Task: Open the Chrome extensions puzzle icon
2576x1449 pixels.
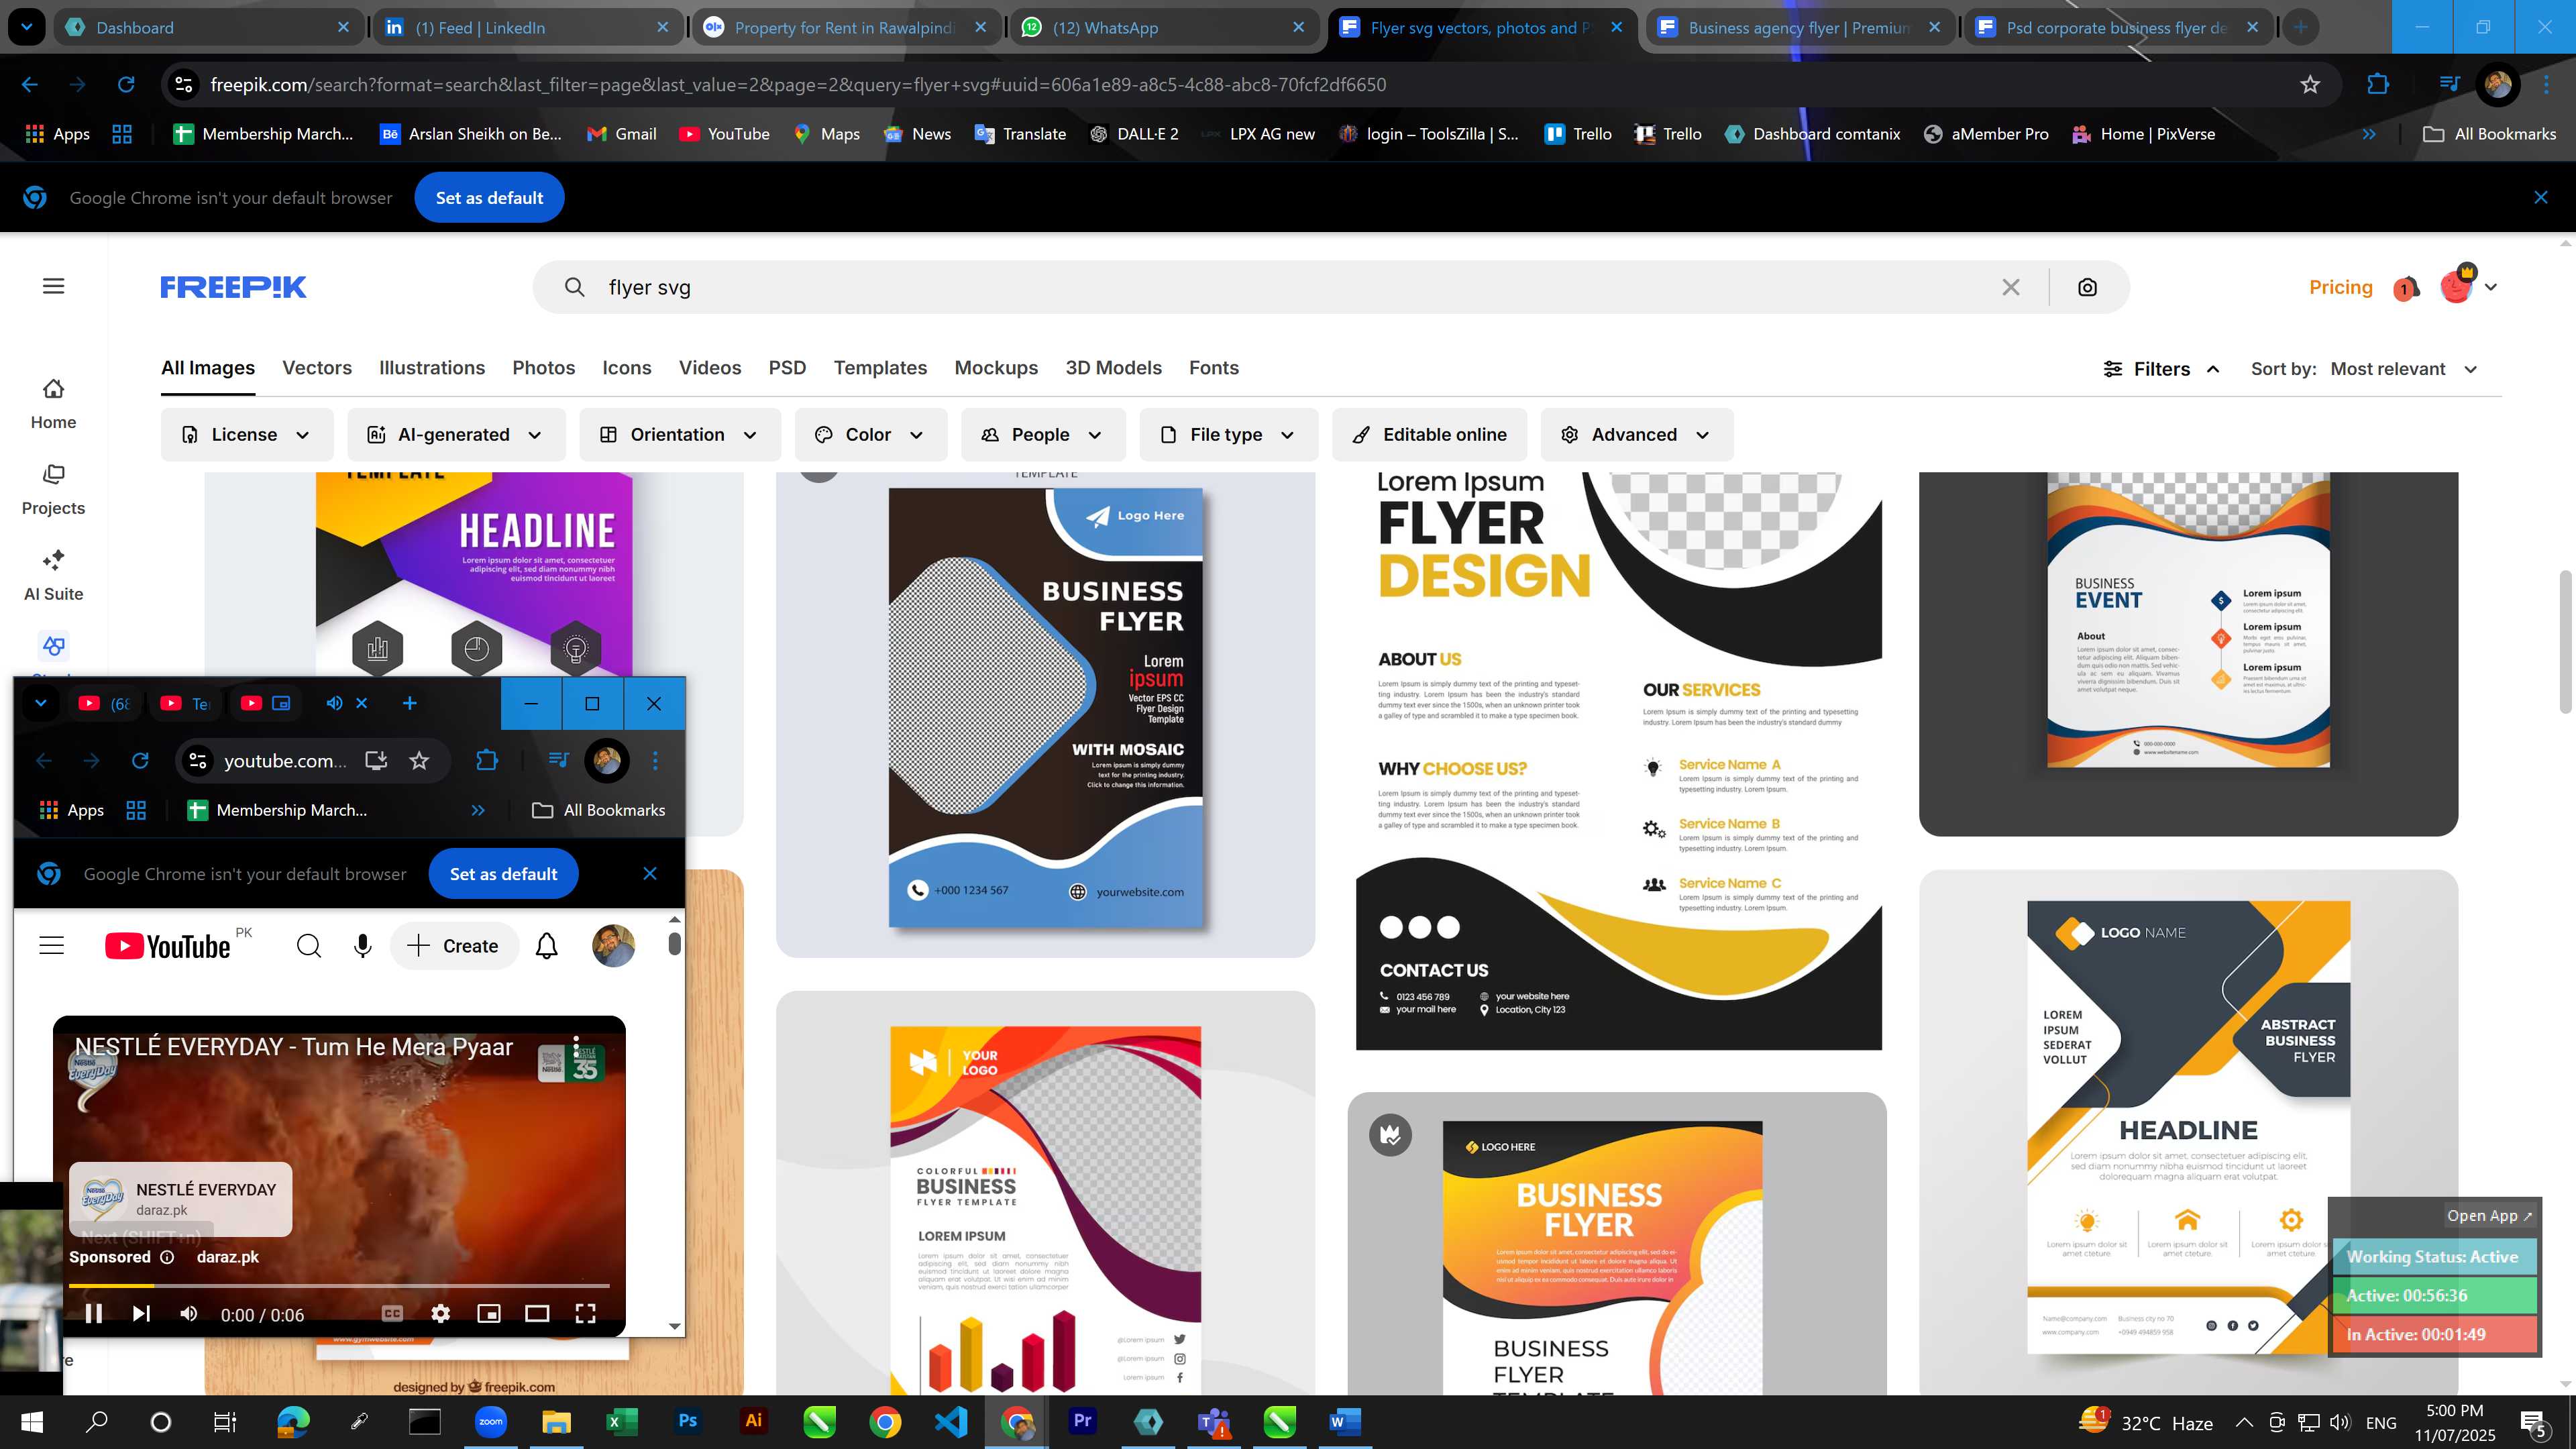Action: [x=2378, y=85]
